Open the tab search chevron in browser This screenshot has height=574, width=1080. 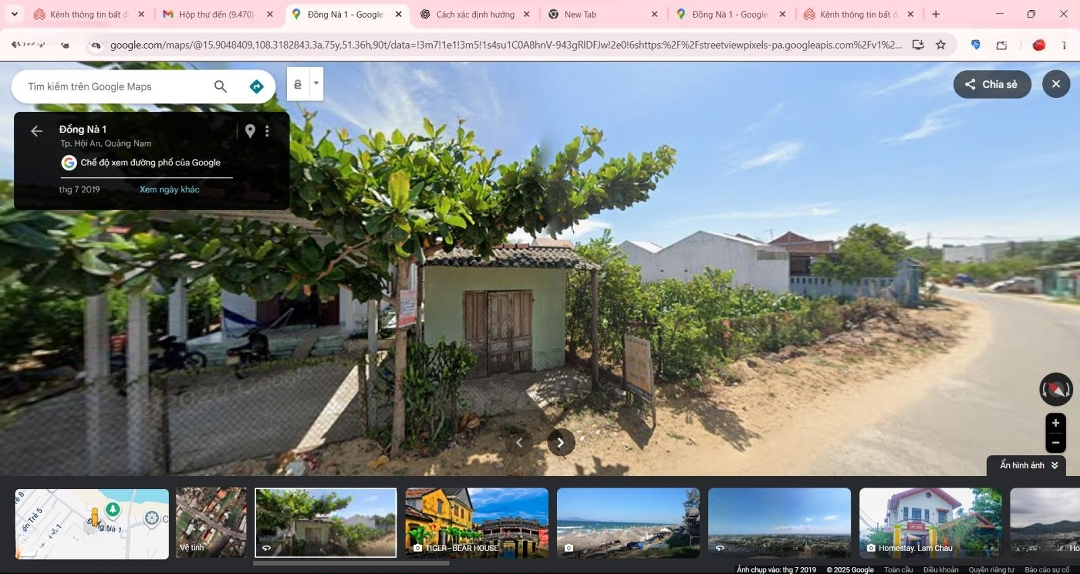[x=14, y=14]
